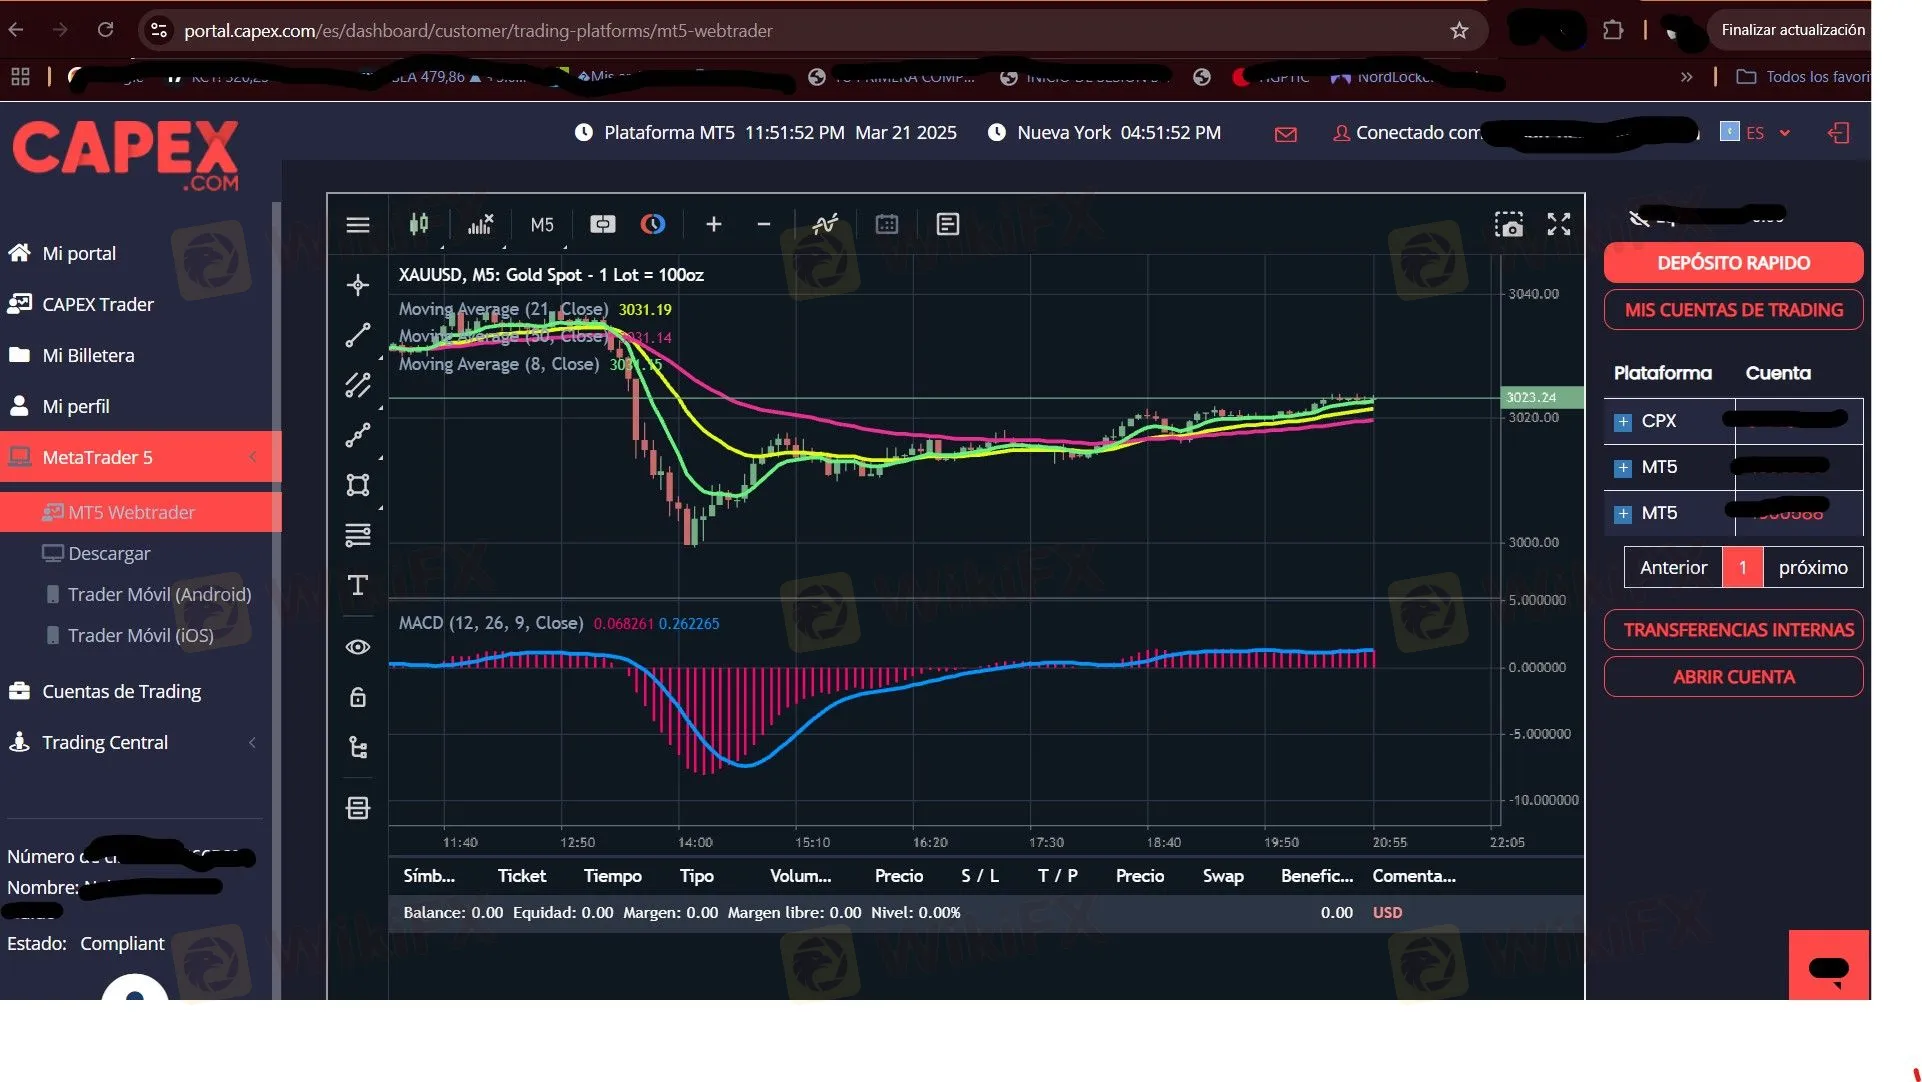Open the candlestick chart type selector

419,225
